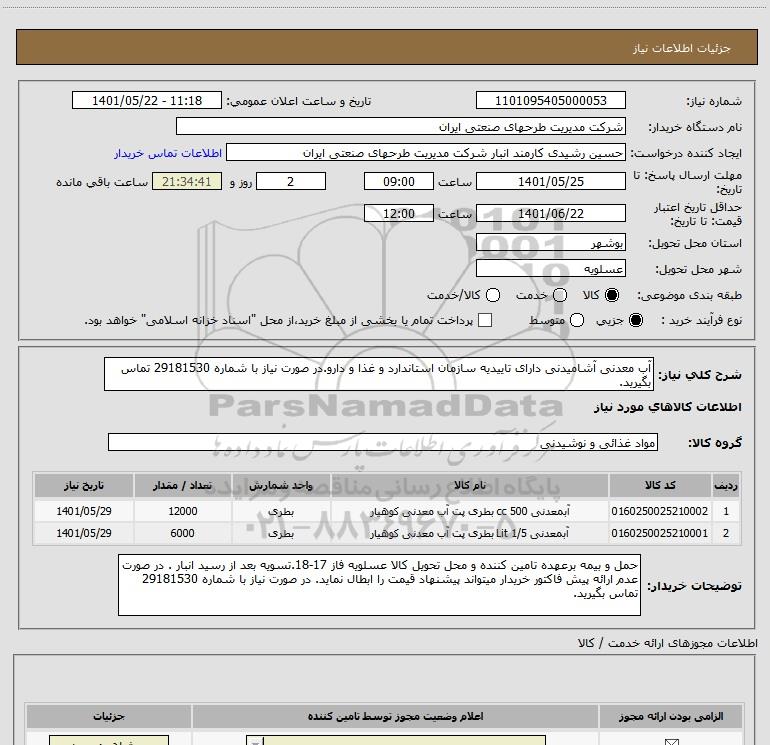Click the need date 1401/05/29 in row 1

tap(83, 511)
